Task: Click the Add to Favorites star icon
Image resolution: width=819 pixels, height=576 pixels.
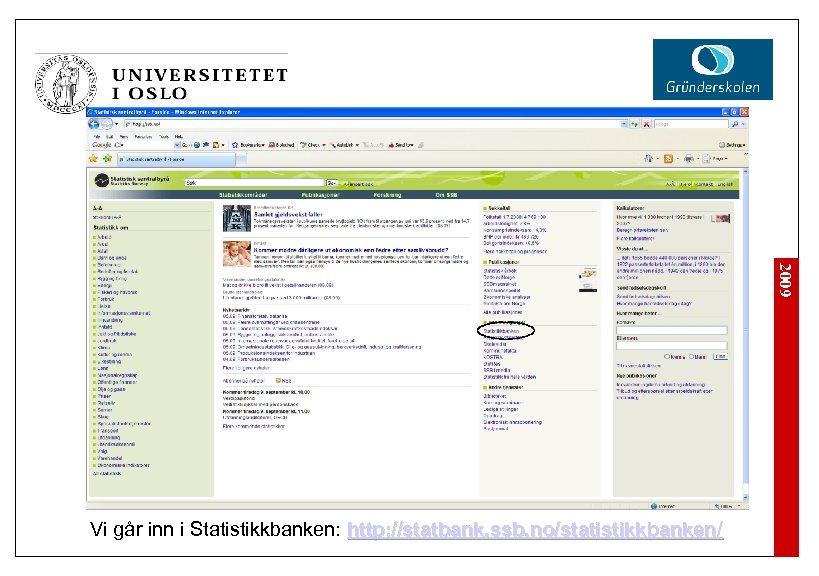Action: (x=107, y=160)
